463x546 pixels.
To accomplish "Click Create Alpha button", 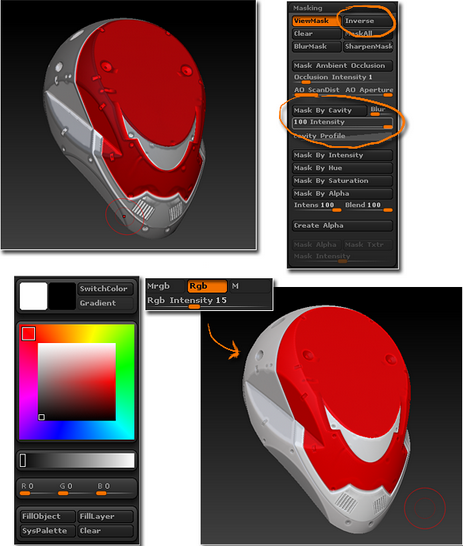I will (x=342, y=226).
